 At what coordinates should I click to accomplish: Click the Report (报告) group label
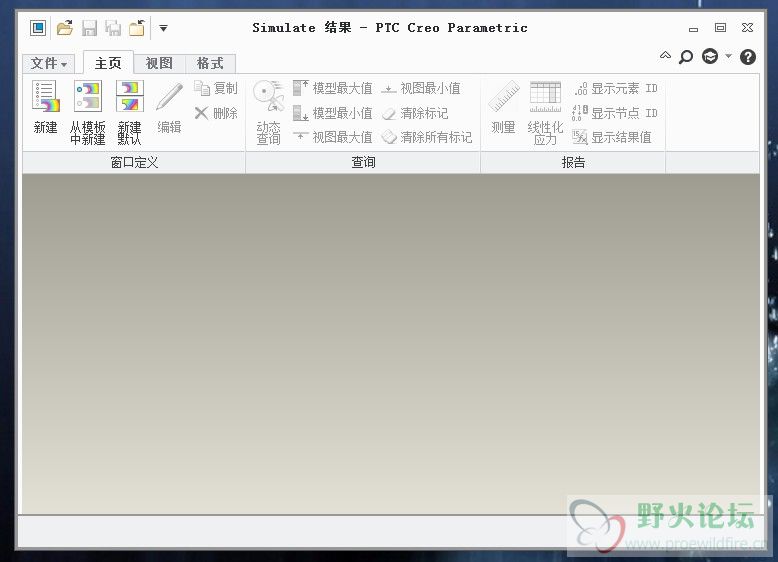[x=573, y=162]
